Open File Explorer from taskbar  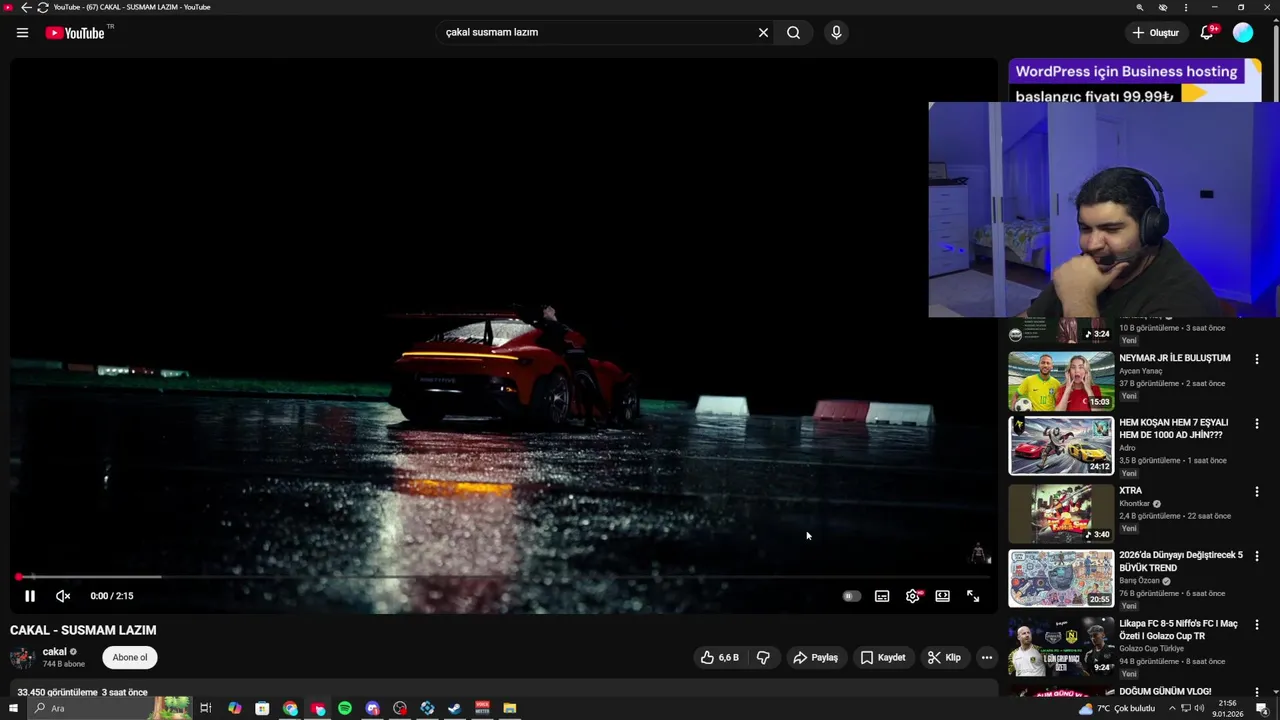click(x=510, y=708)
